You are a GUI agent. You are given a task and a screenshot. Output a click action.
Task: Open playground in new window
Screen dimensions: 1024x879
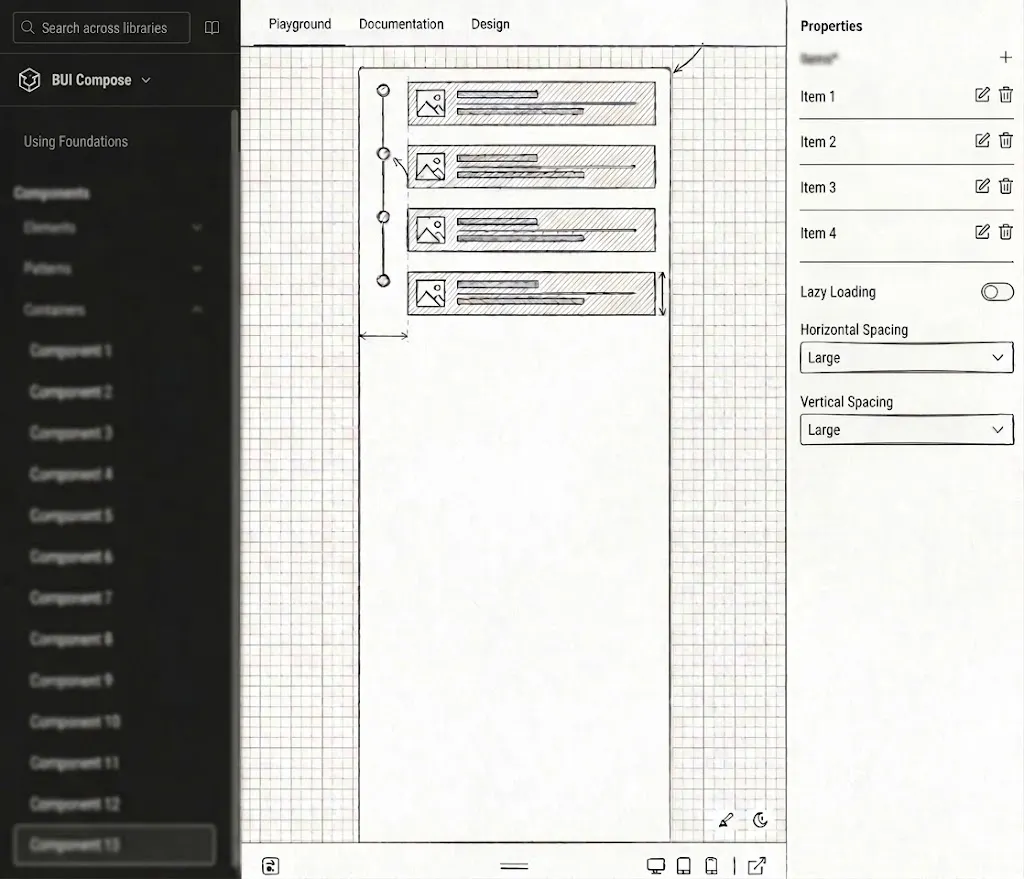[x=757, y=866]
